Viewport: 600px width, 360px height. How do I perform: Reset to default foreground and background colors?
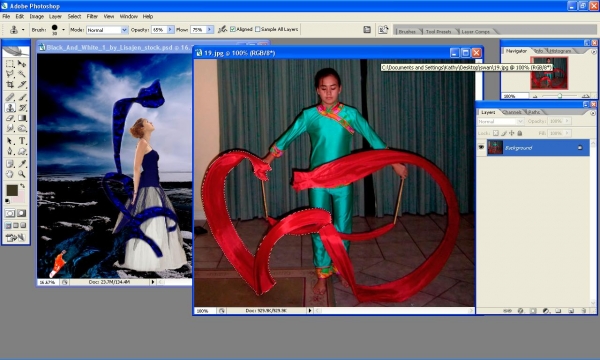(x=7, y=201)
